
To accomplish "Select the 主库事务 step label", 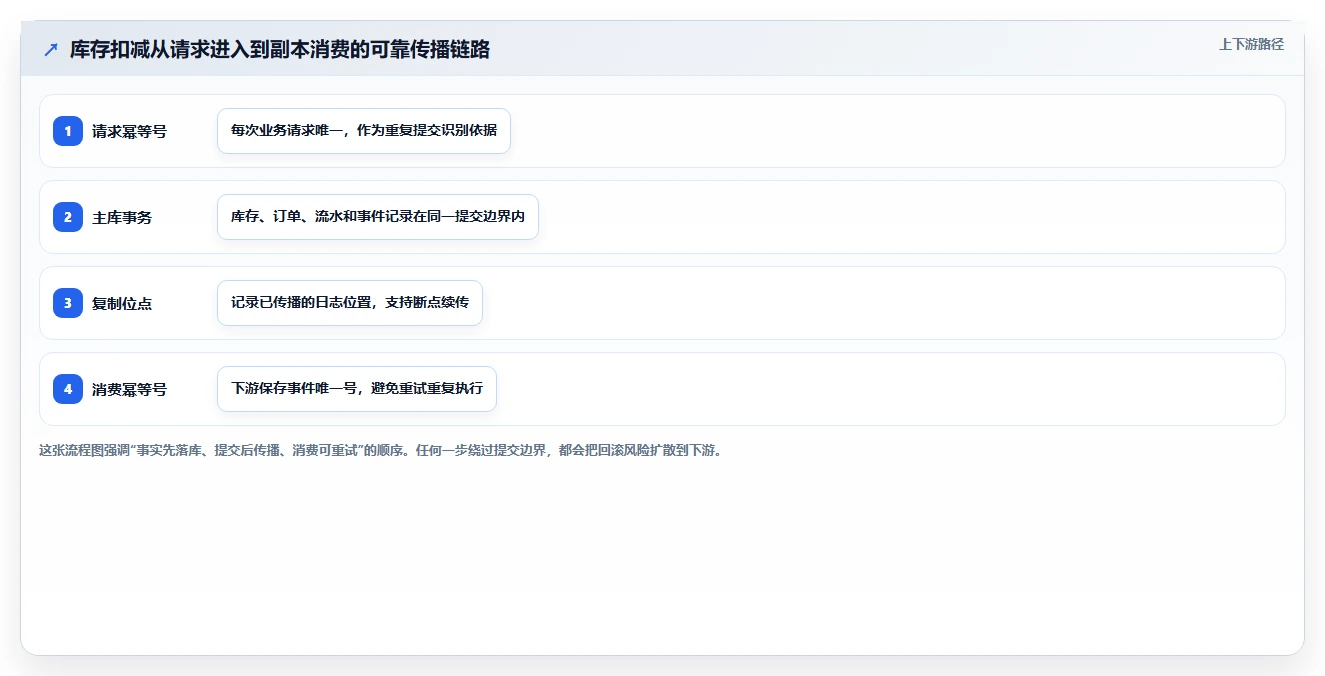I will pos(122,217).
